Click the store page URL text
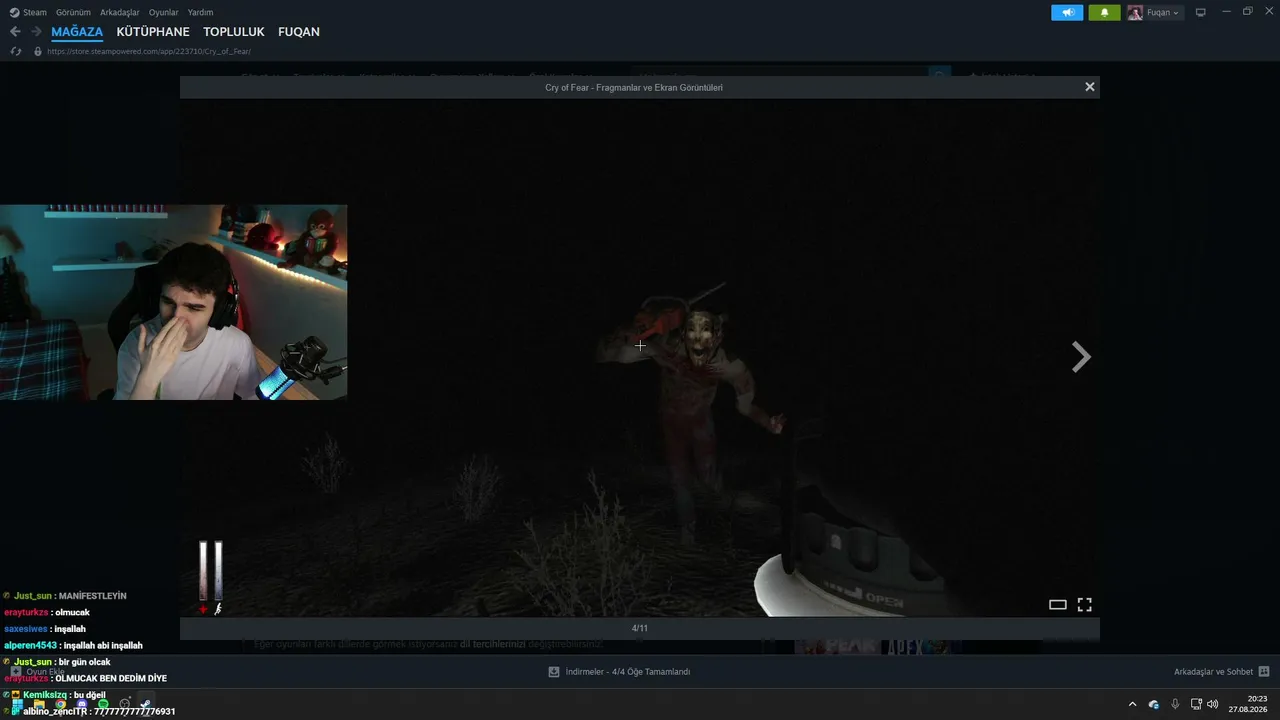The width and height of the screenshot is (1280, 720). pyautogui.click(x=149, y=51)
